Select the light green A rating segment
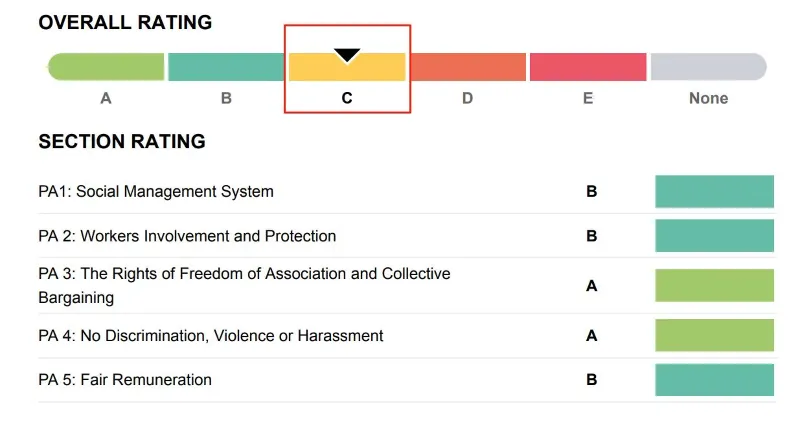Screen dimensions: 800x433 (x=106, y=67)
